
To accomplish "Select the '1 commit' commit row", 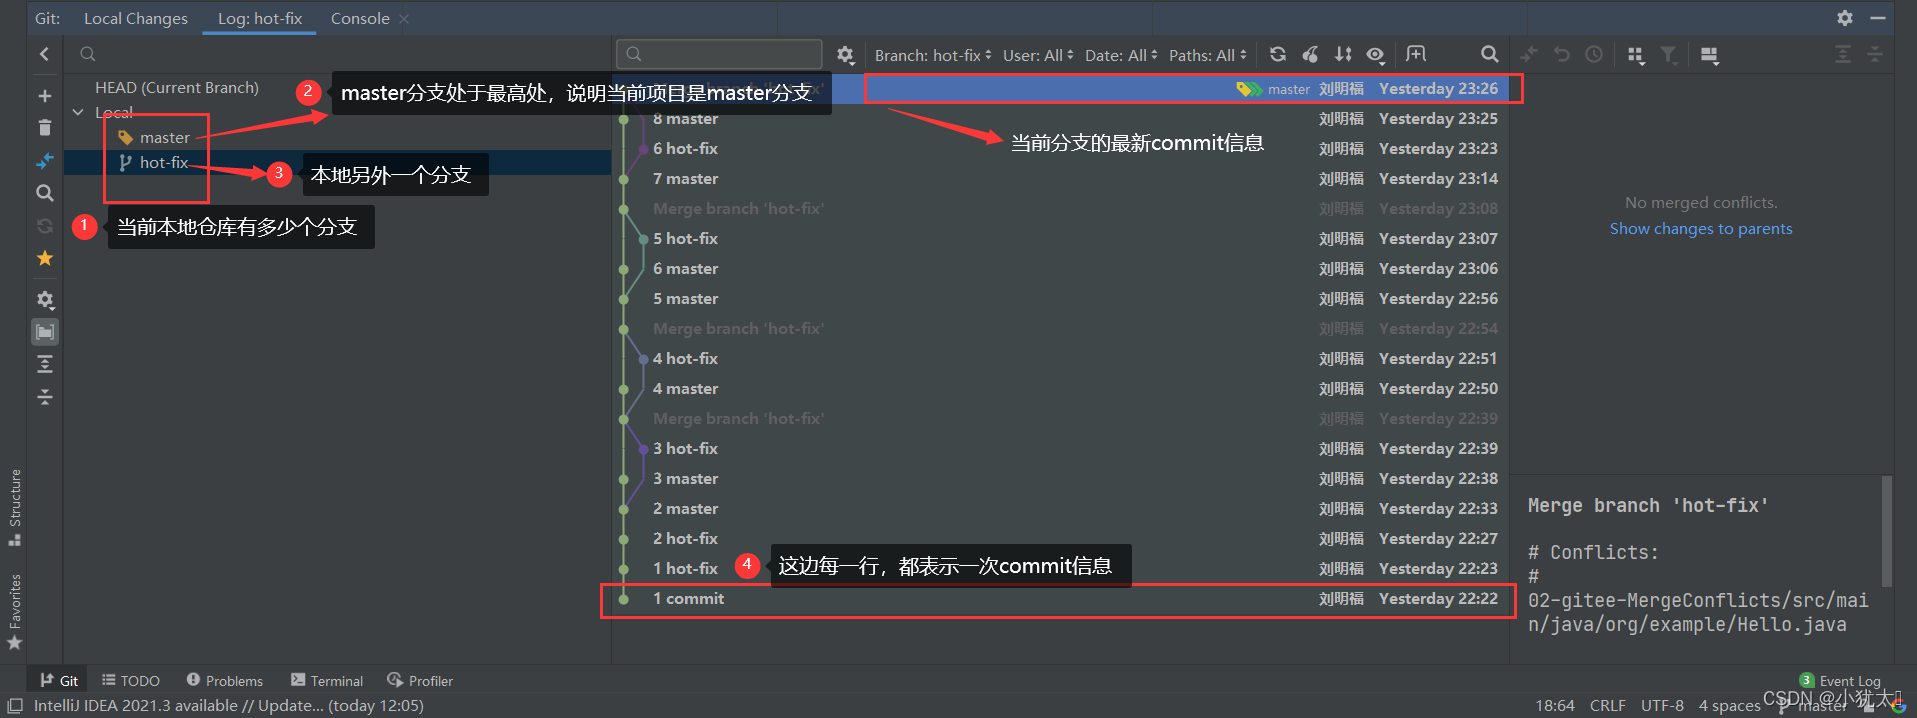I will point(1061,599).
